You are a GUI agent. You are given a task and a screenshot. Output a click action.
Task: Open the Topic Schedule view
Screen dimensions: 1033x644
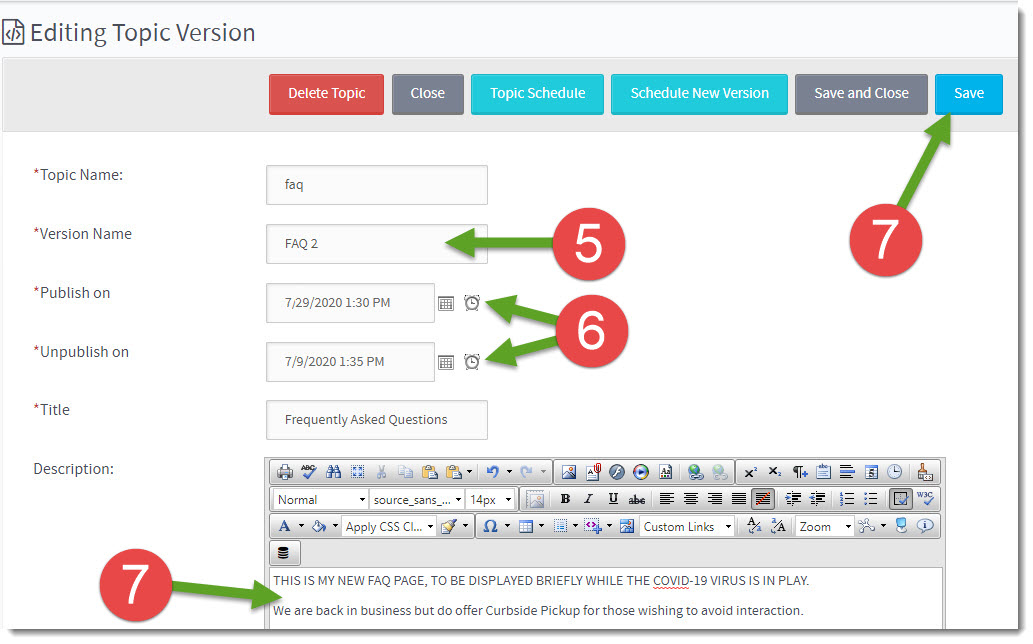pos(537,93)
